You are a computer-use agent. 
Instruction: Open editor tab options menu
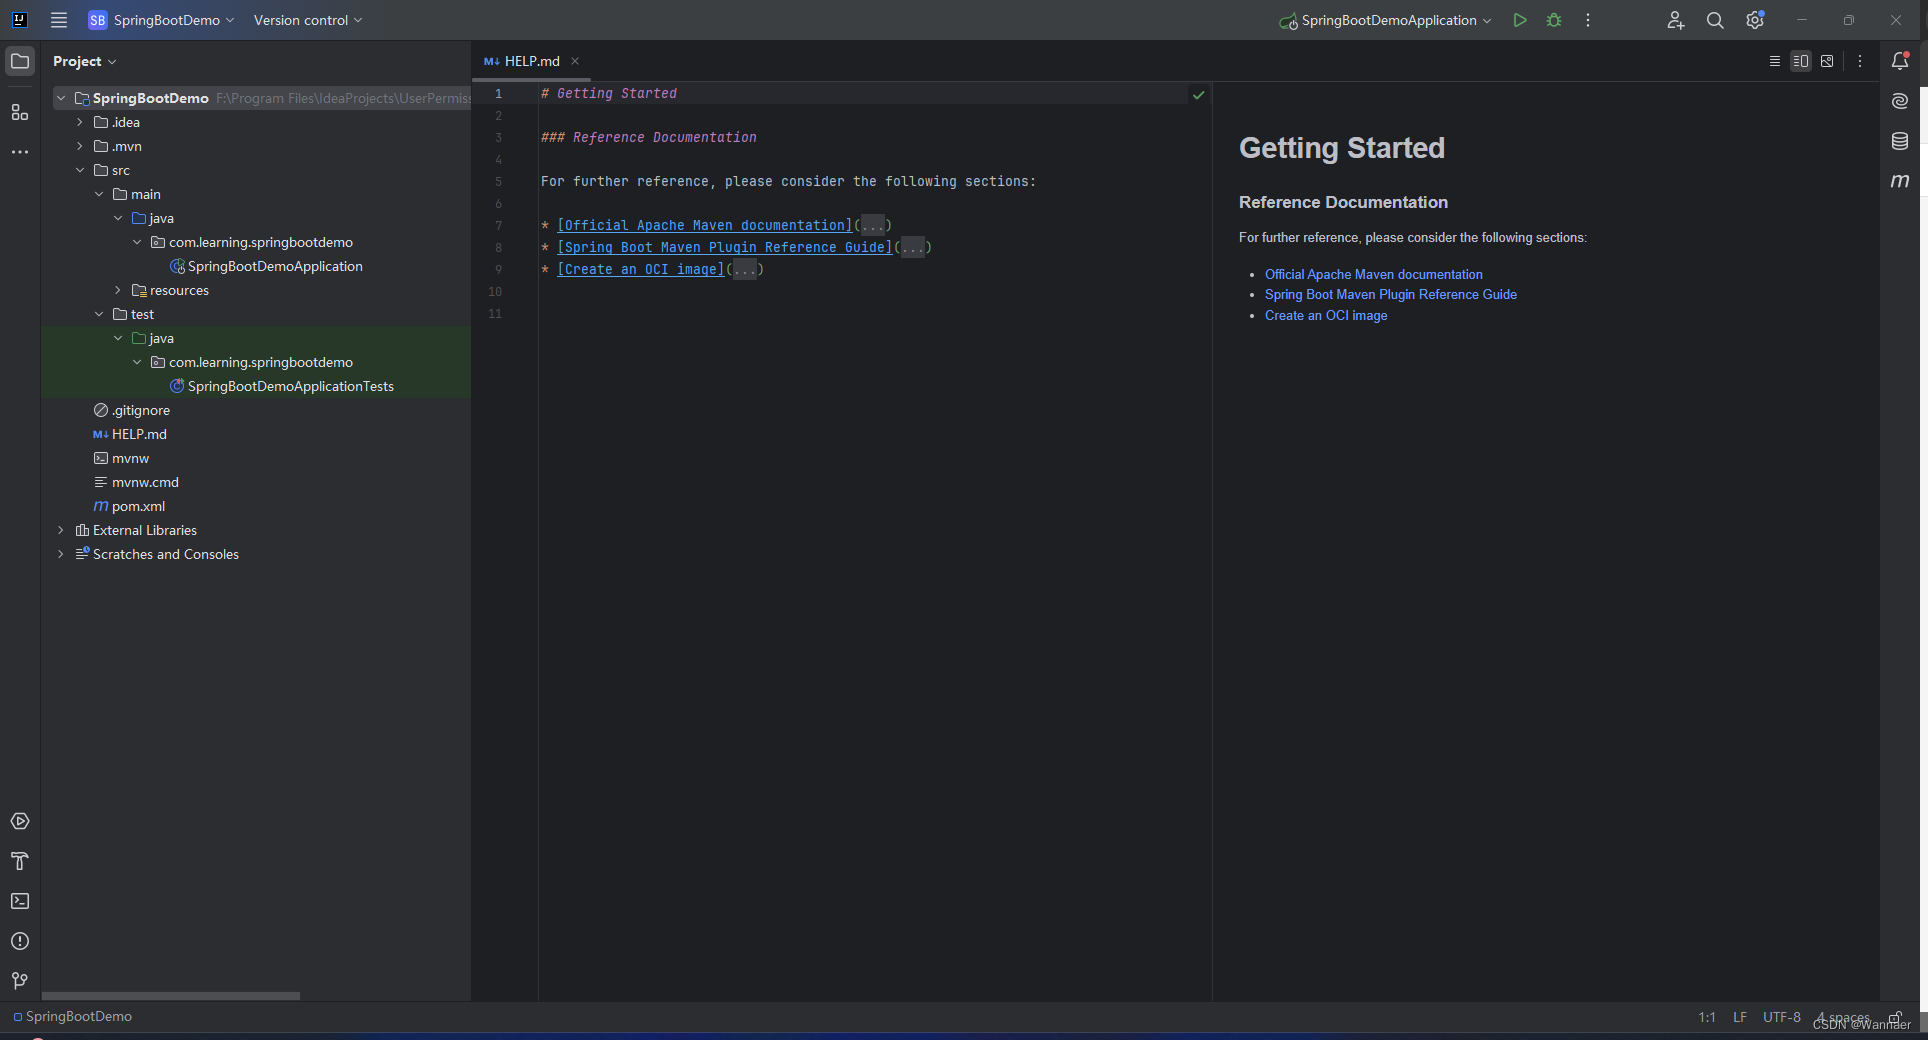(1860, 61)
